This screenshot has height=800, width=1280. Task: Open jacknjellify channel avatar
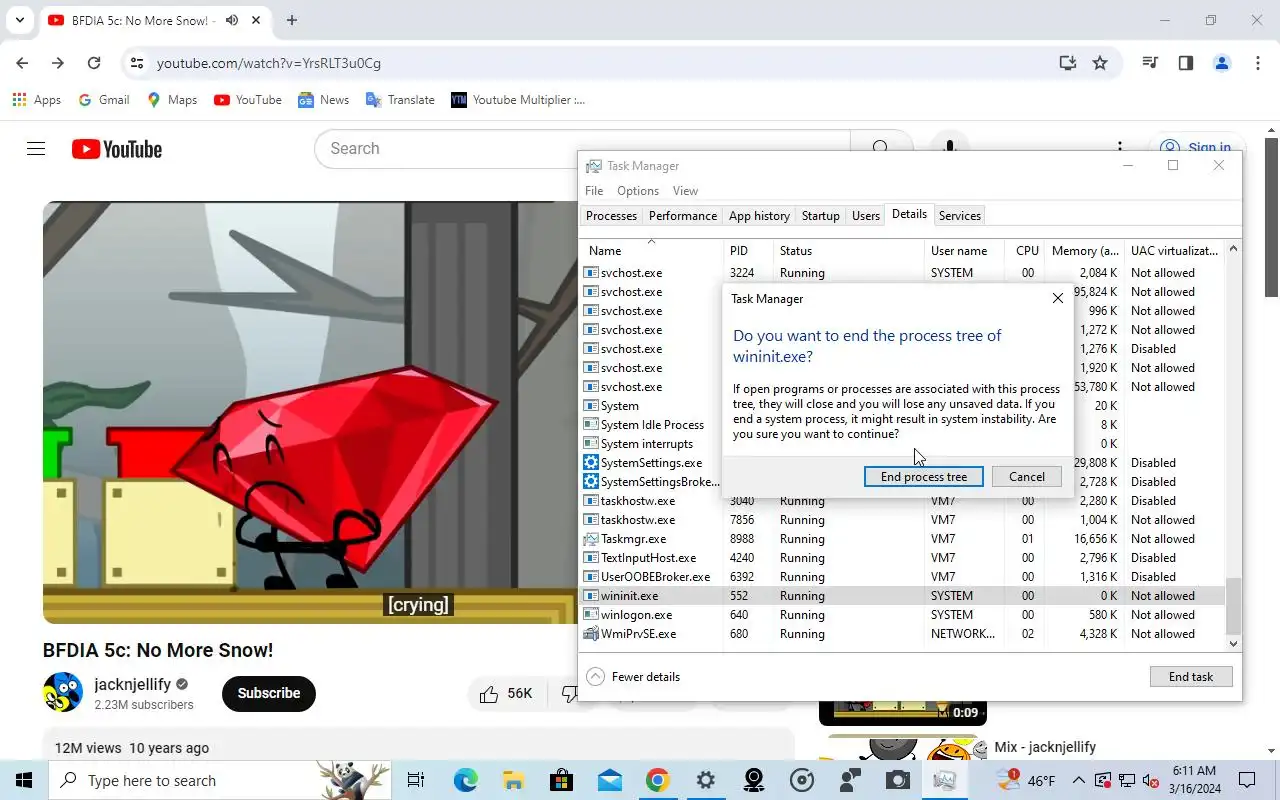63,692
